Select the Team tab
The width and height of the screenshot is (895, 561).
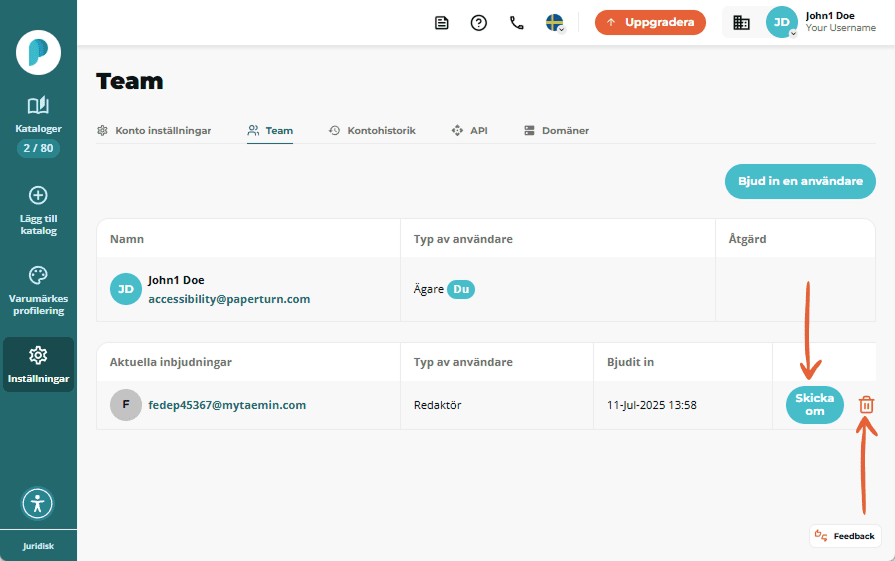click(x=270, y=131)
